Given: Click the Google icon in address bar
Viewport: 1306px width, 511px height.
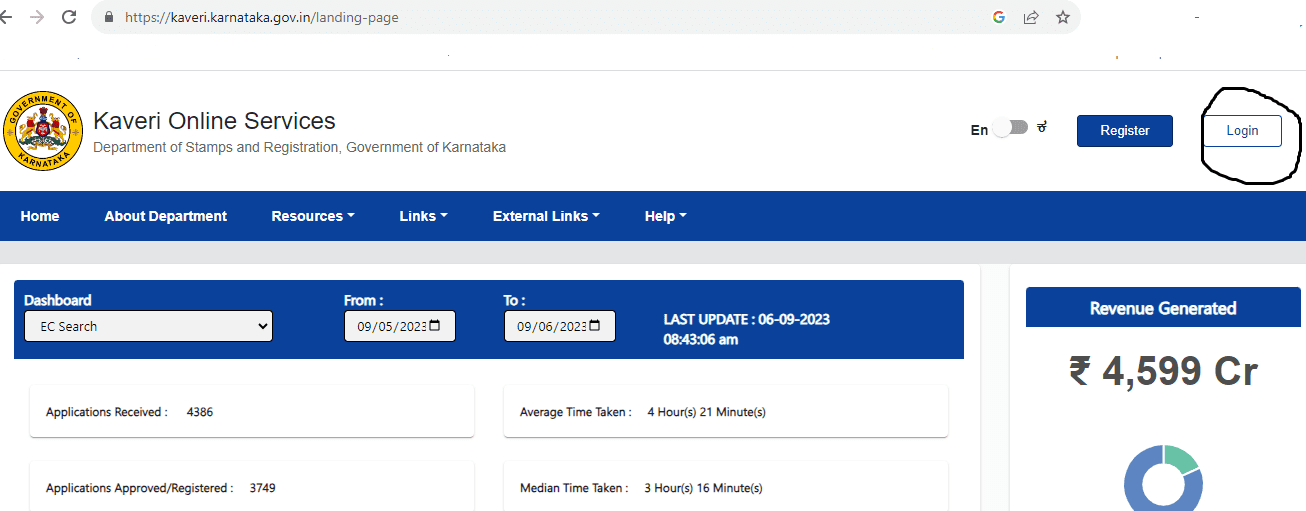Looking at the screenshot, I should point(998,17).
